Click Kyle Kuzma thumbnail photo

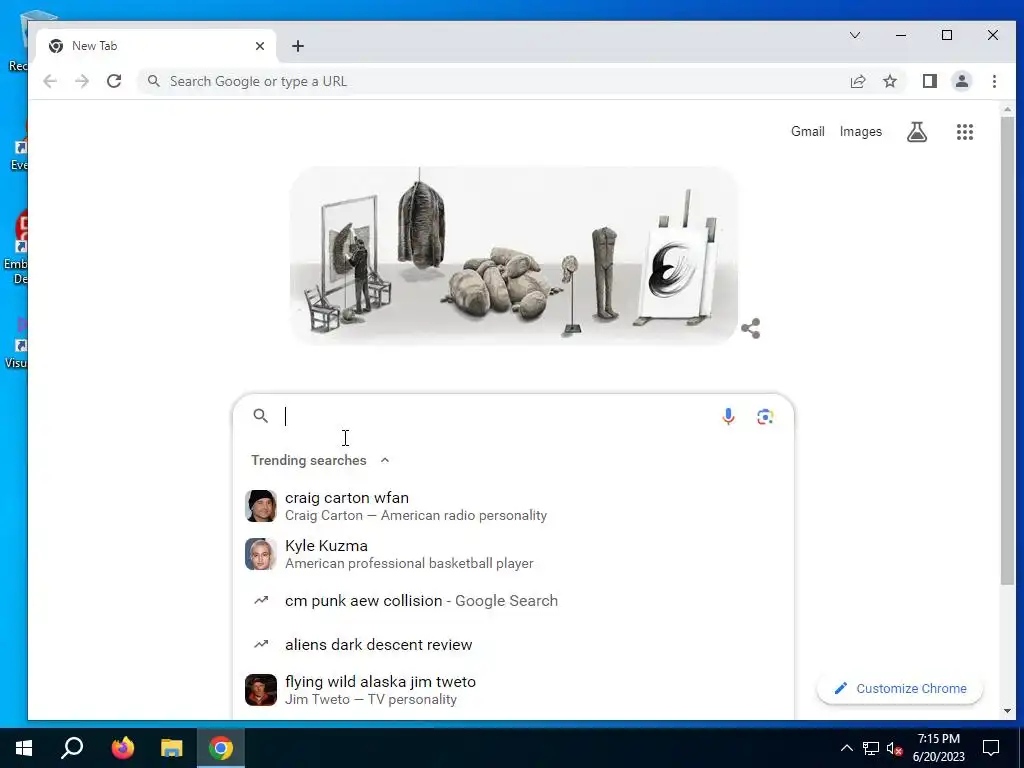pyautogui.click(x=261, y=554)
